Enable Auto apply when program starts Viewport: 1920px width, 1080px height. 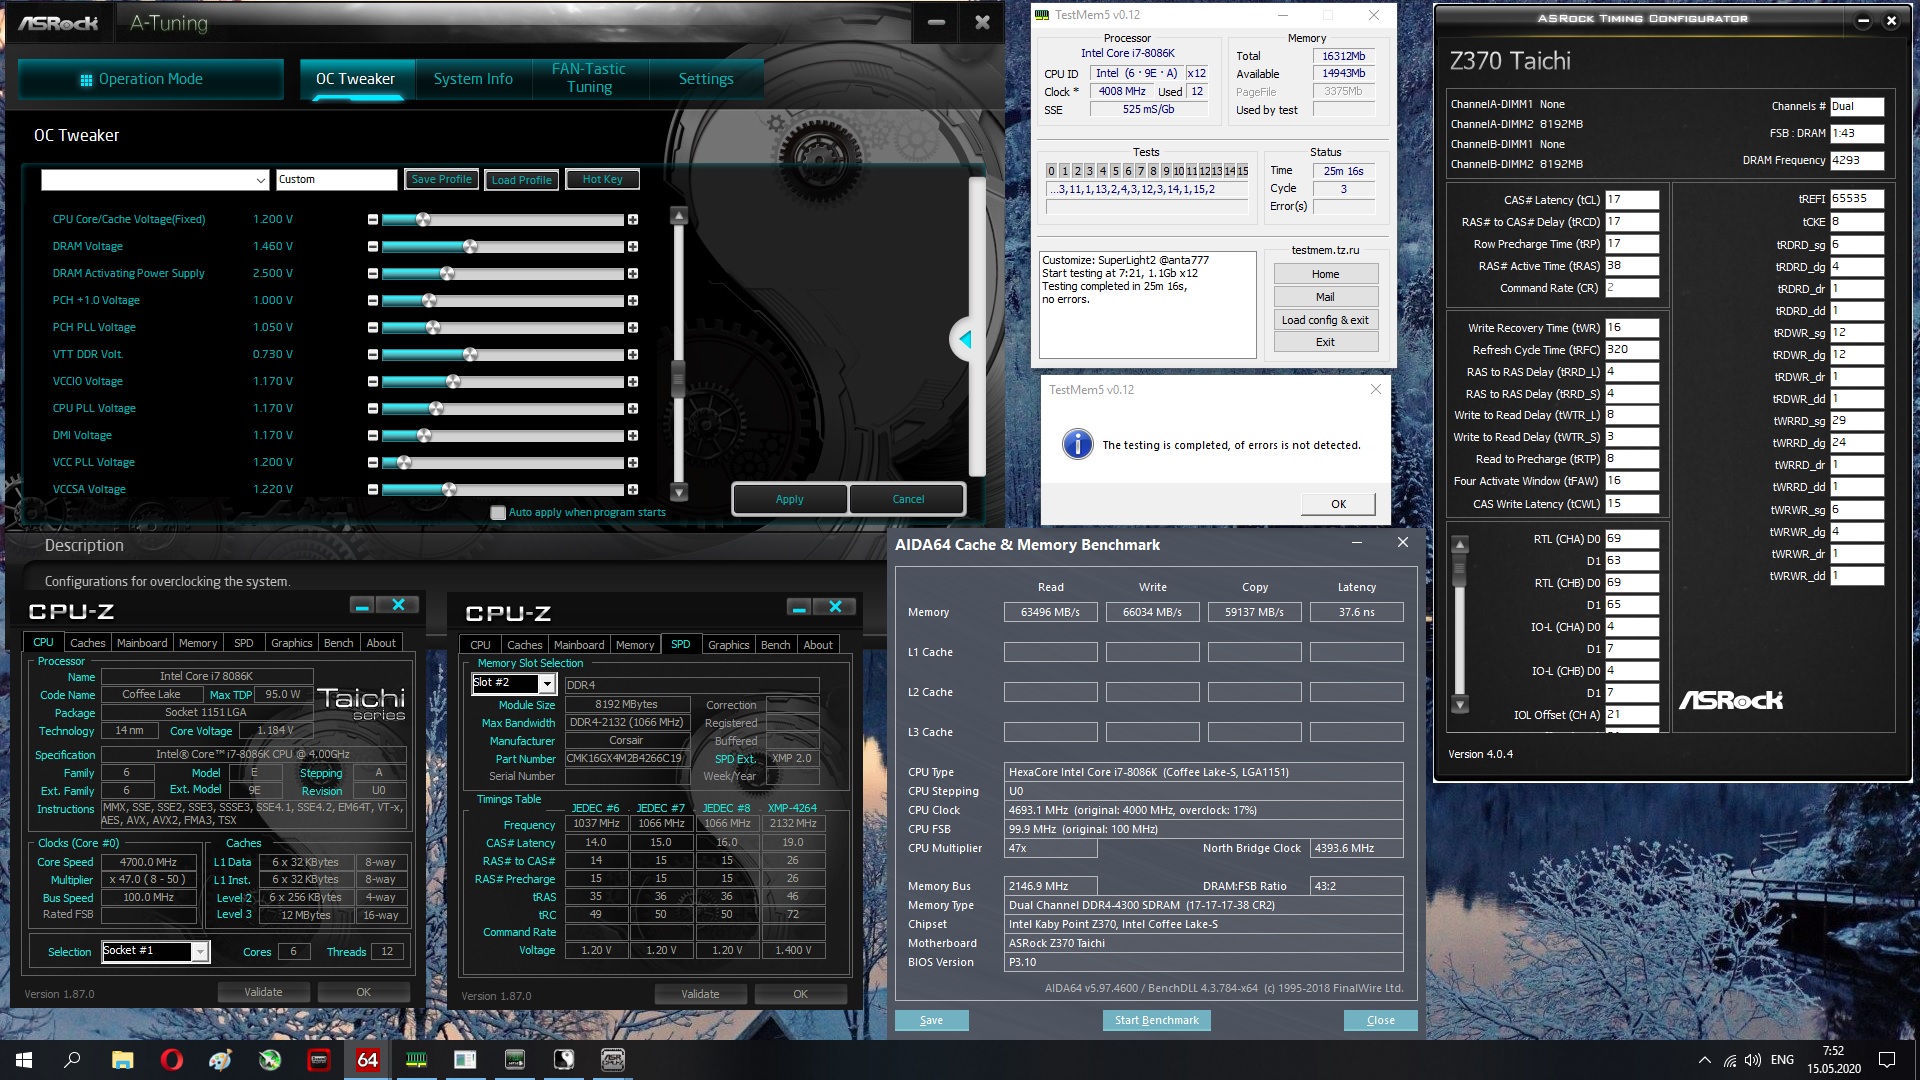click(x=498, y=513)
